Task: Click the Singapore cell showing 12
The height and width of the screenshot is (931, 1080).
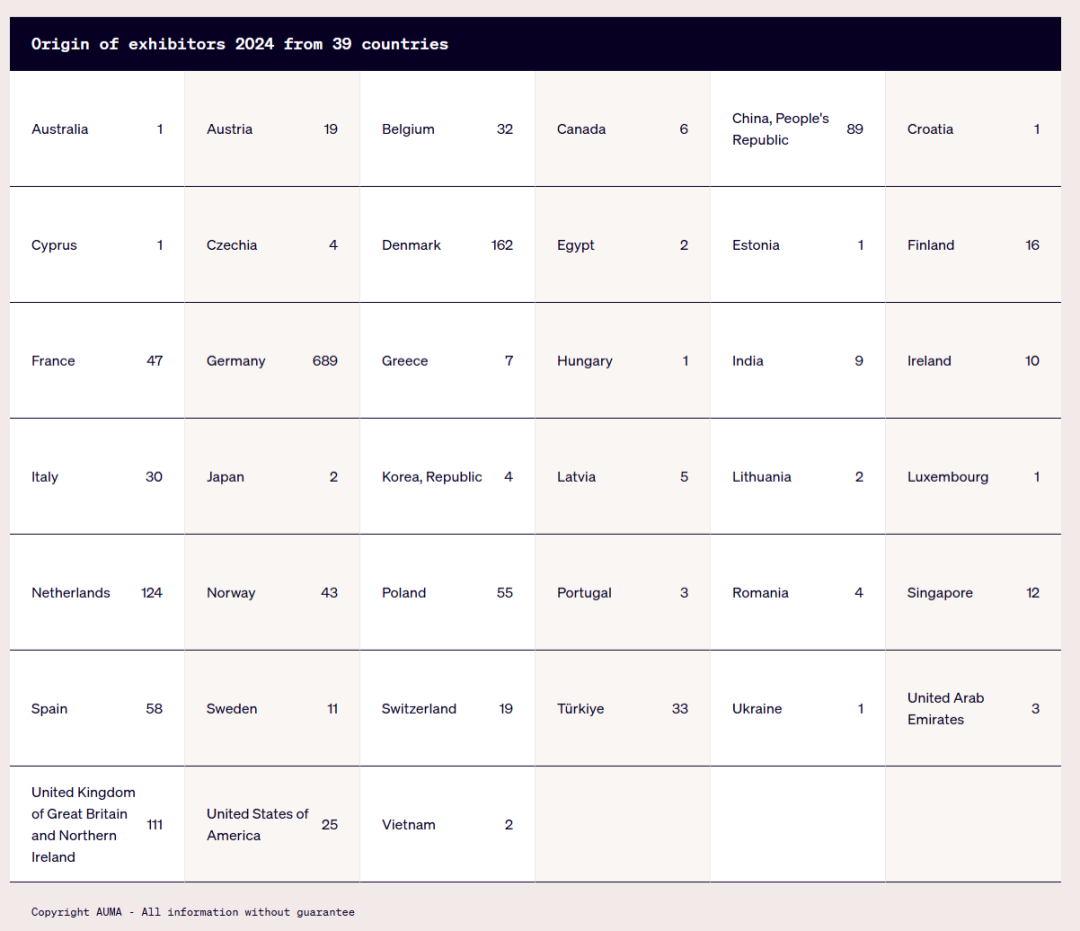Action: (972, 593)
